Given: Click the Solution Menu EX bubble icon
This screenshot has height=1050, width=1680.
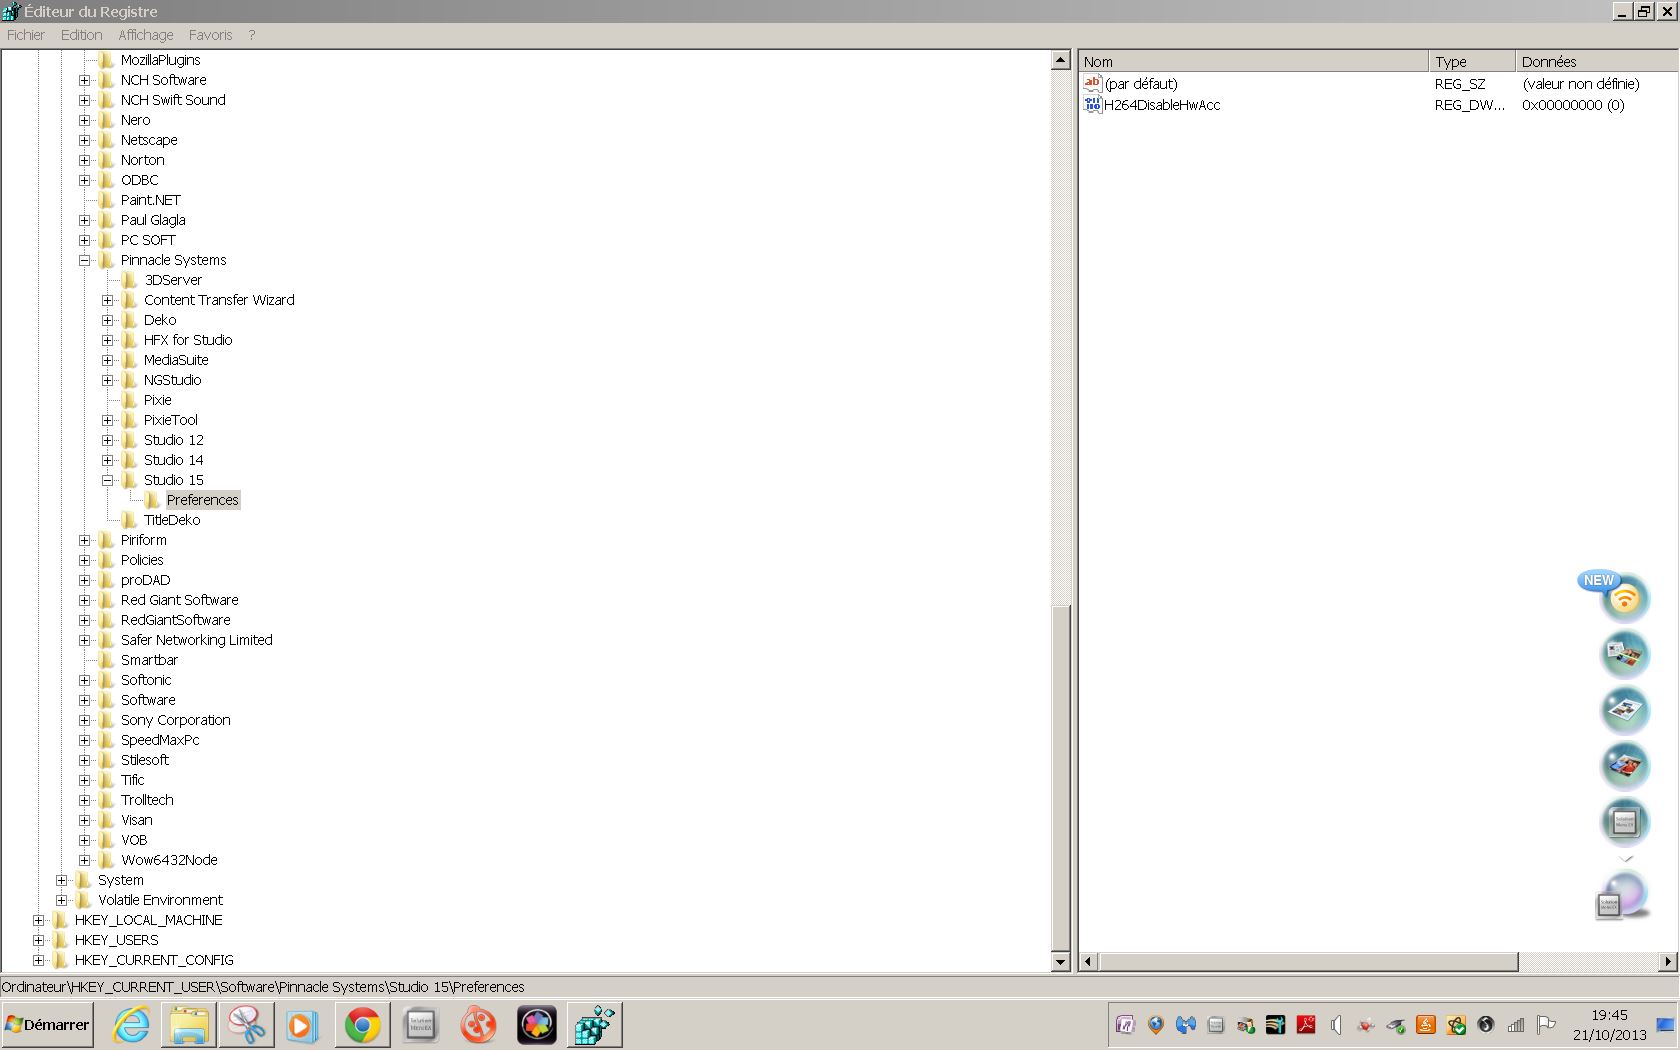Looking at the screenshot, I should pos(1624,823).
